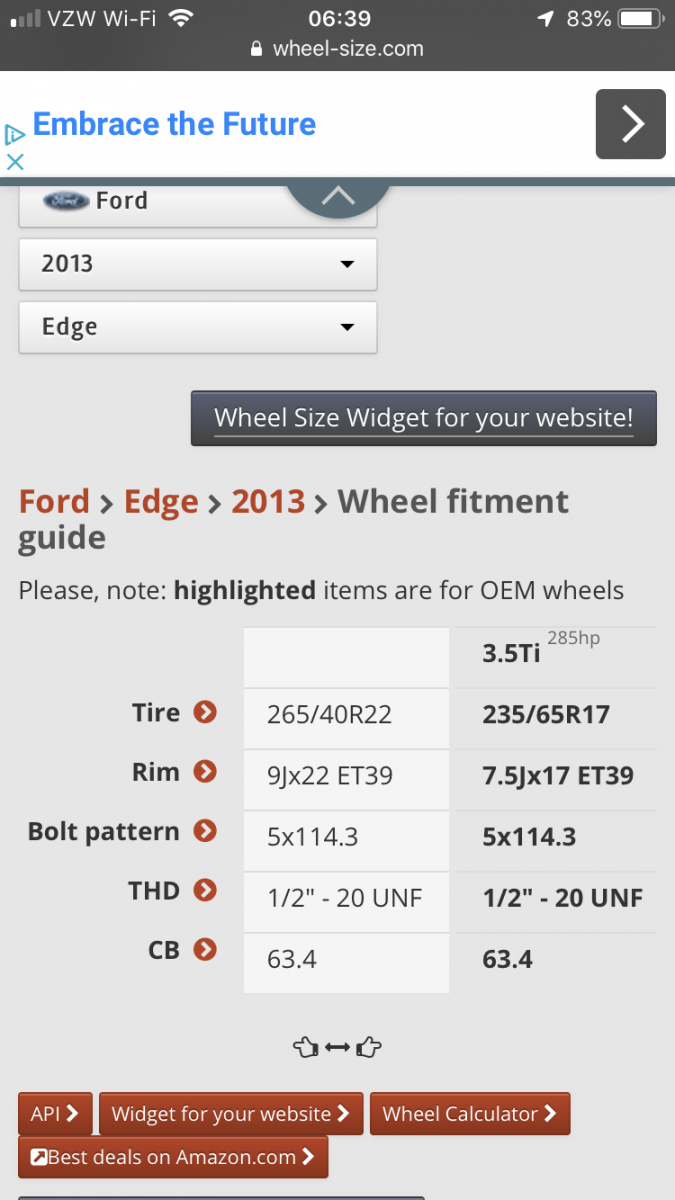This screenshot has width=675, height=1200.
Task: Click the Wheel Calculator button
Action: tap(470, 1113)
